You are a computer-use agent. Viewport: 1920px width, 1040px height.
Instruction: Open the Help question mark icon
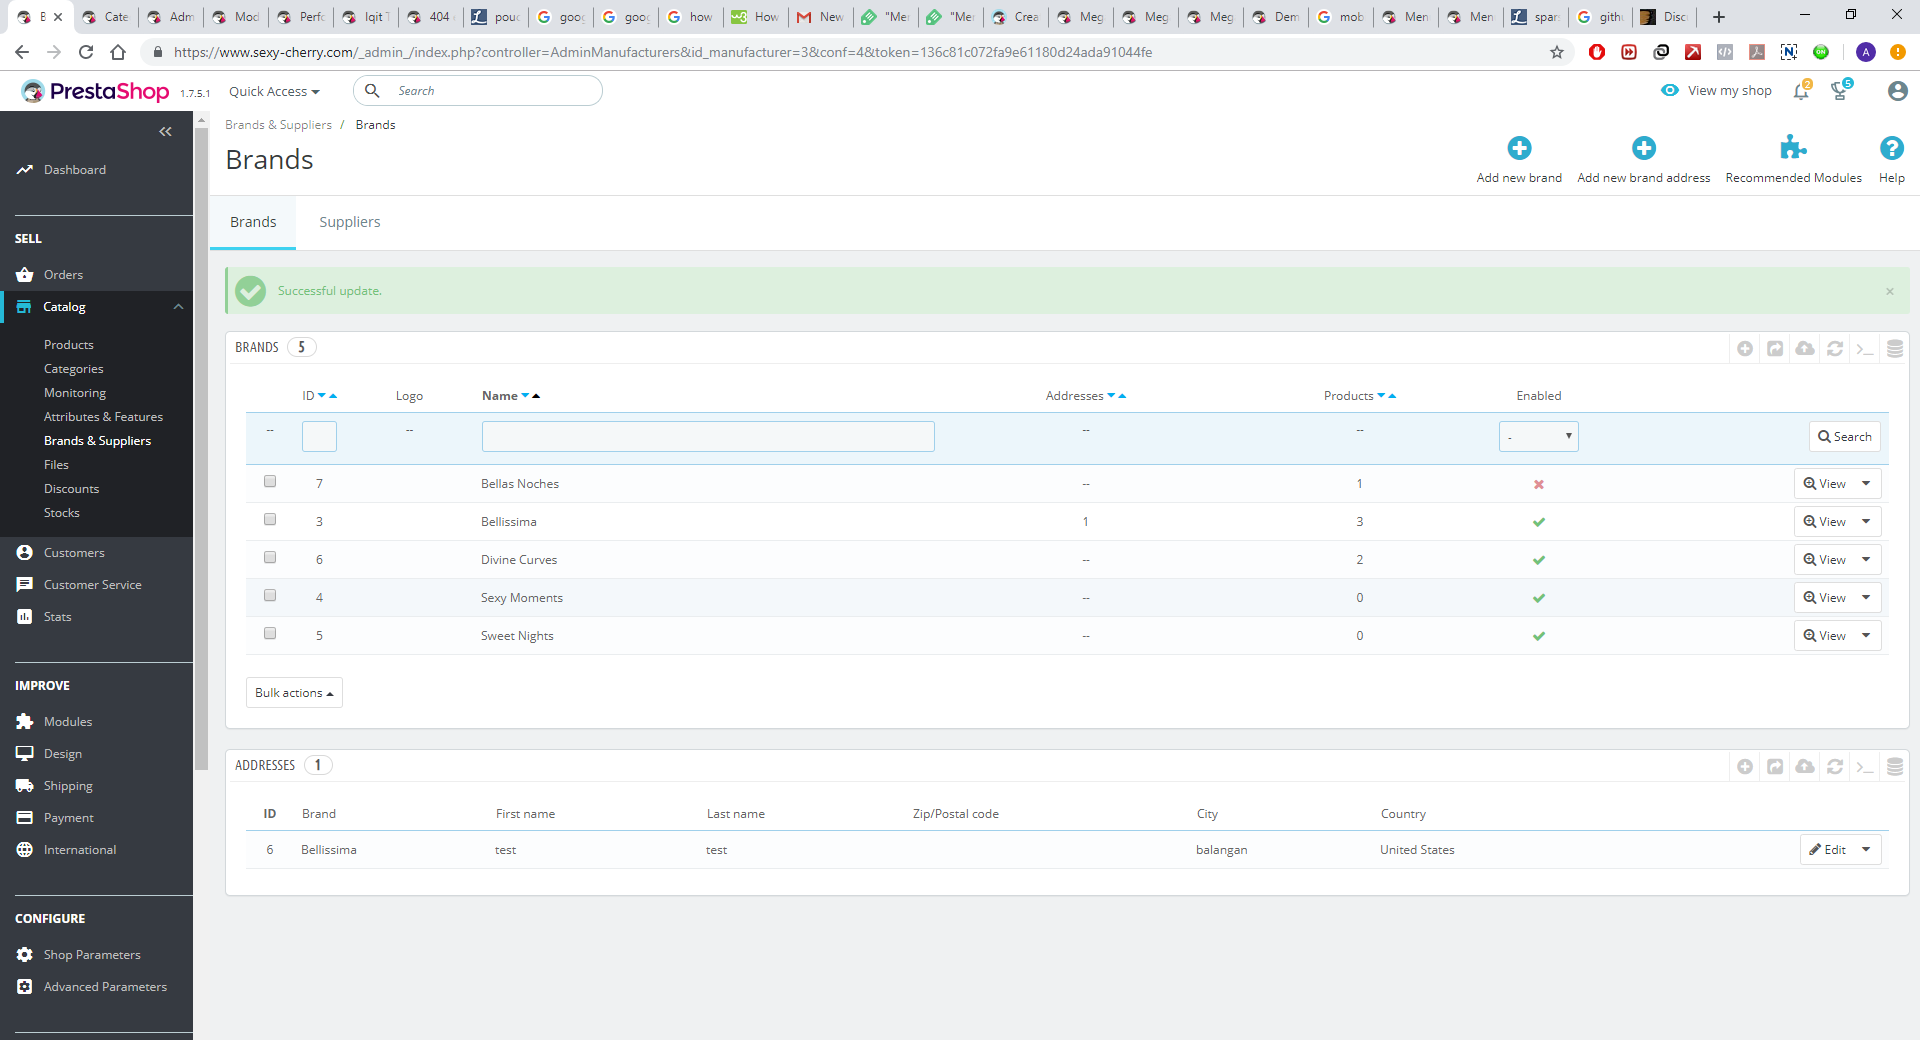click(x=1891, y=148)
